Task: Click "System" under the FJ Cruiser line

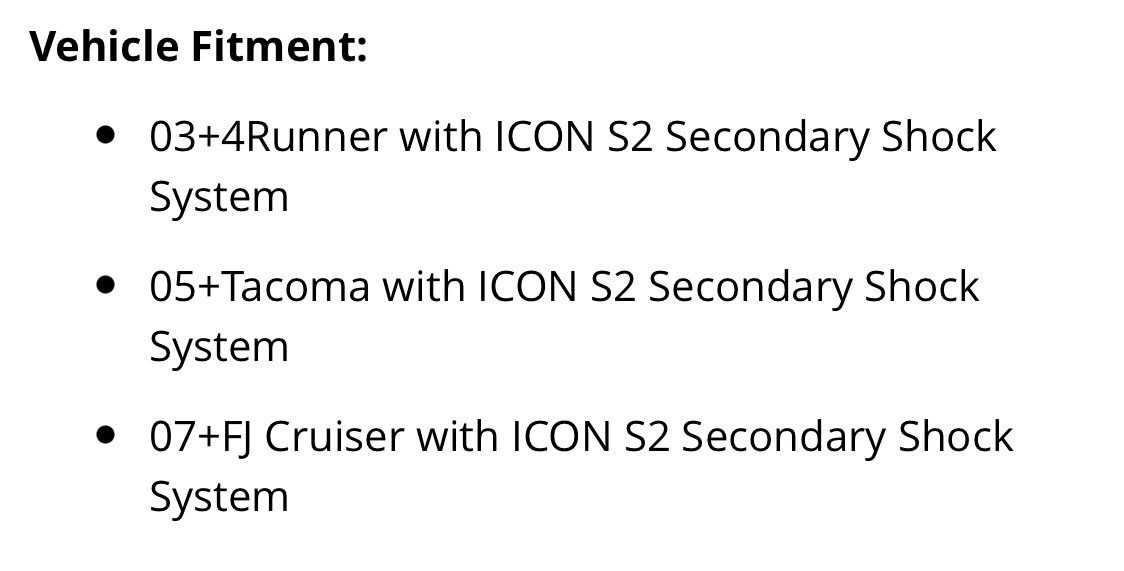Action: coord(219,497)
